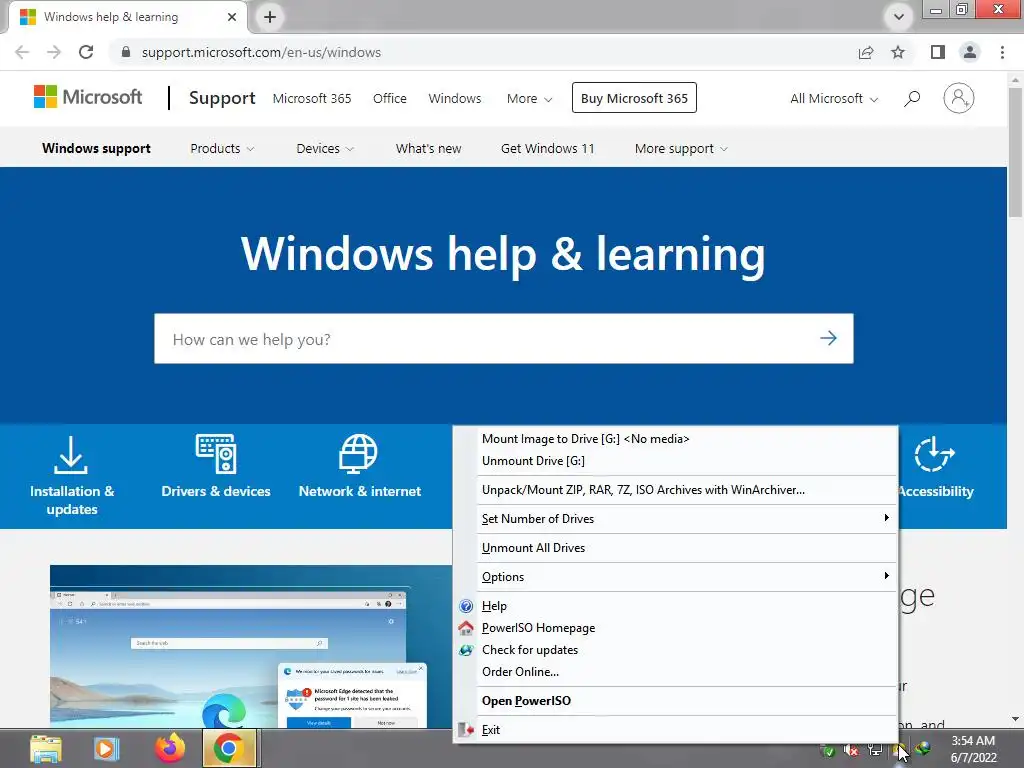Click the Microsoft logo
The width and height of the screenshot is (1024, 768).
pos(88,97)
